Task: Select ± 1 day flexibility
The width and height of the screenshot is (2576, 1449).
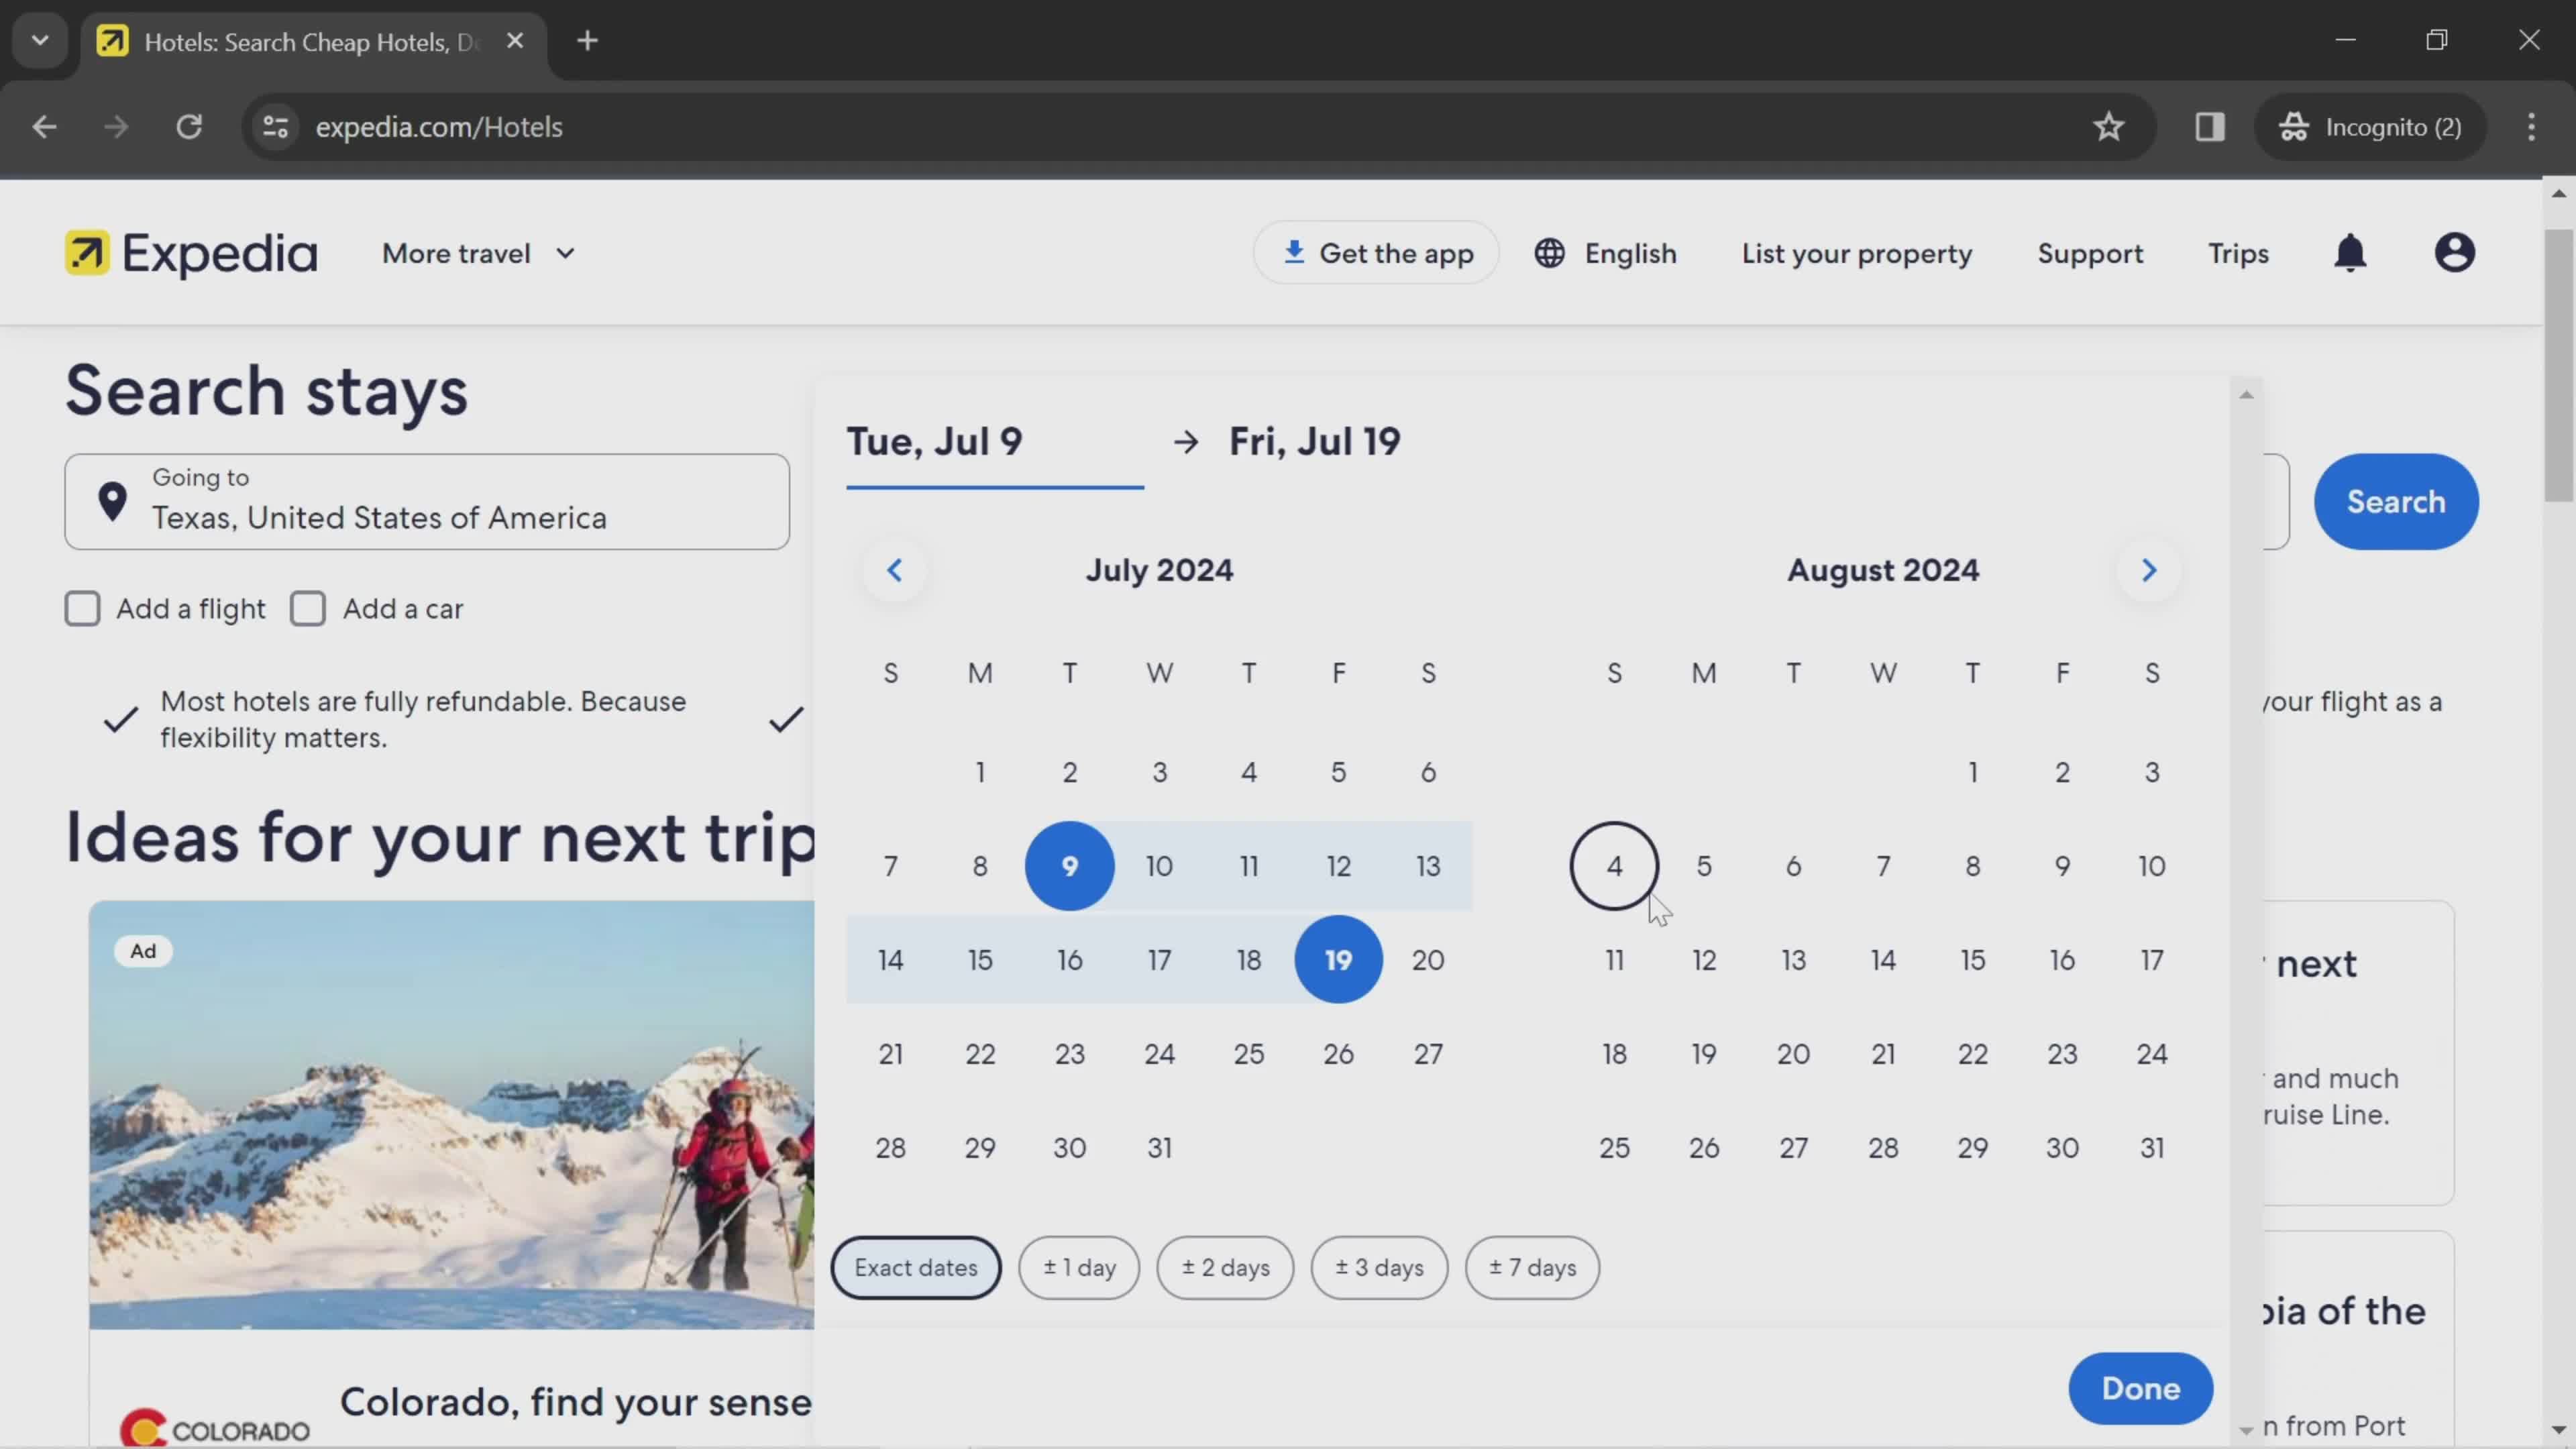Action: pos(1079,1268)
